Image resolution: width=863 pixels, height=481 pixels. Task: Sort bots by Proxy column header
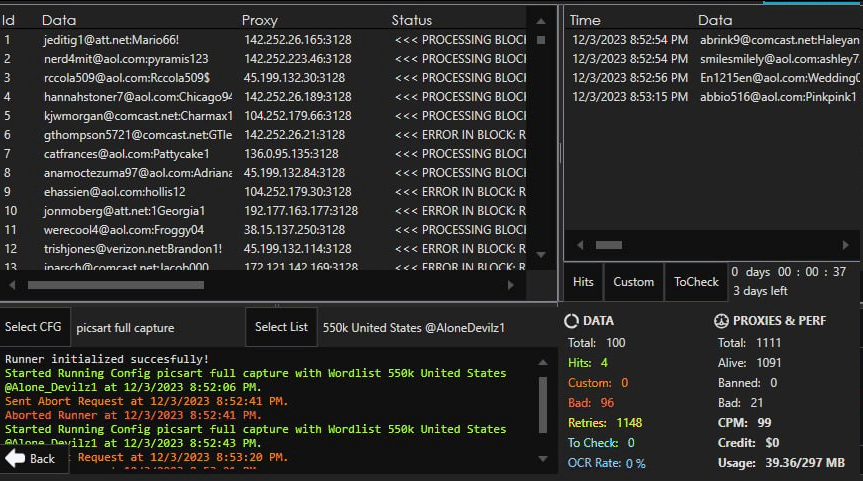pos(260,20)
